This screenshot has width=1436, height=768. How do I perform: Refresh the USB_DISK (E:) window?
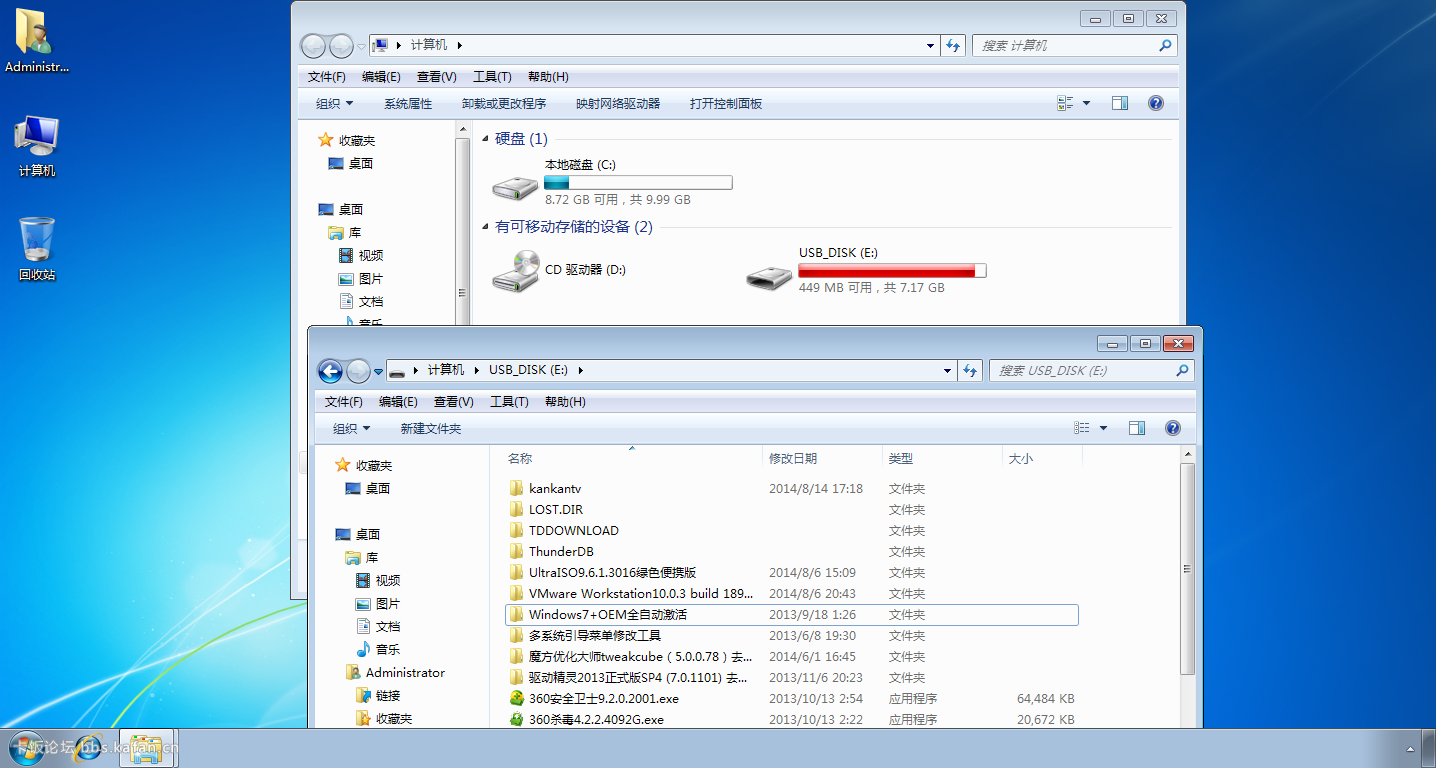coord(970,370)
